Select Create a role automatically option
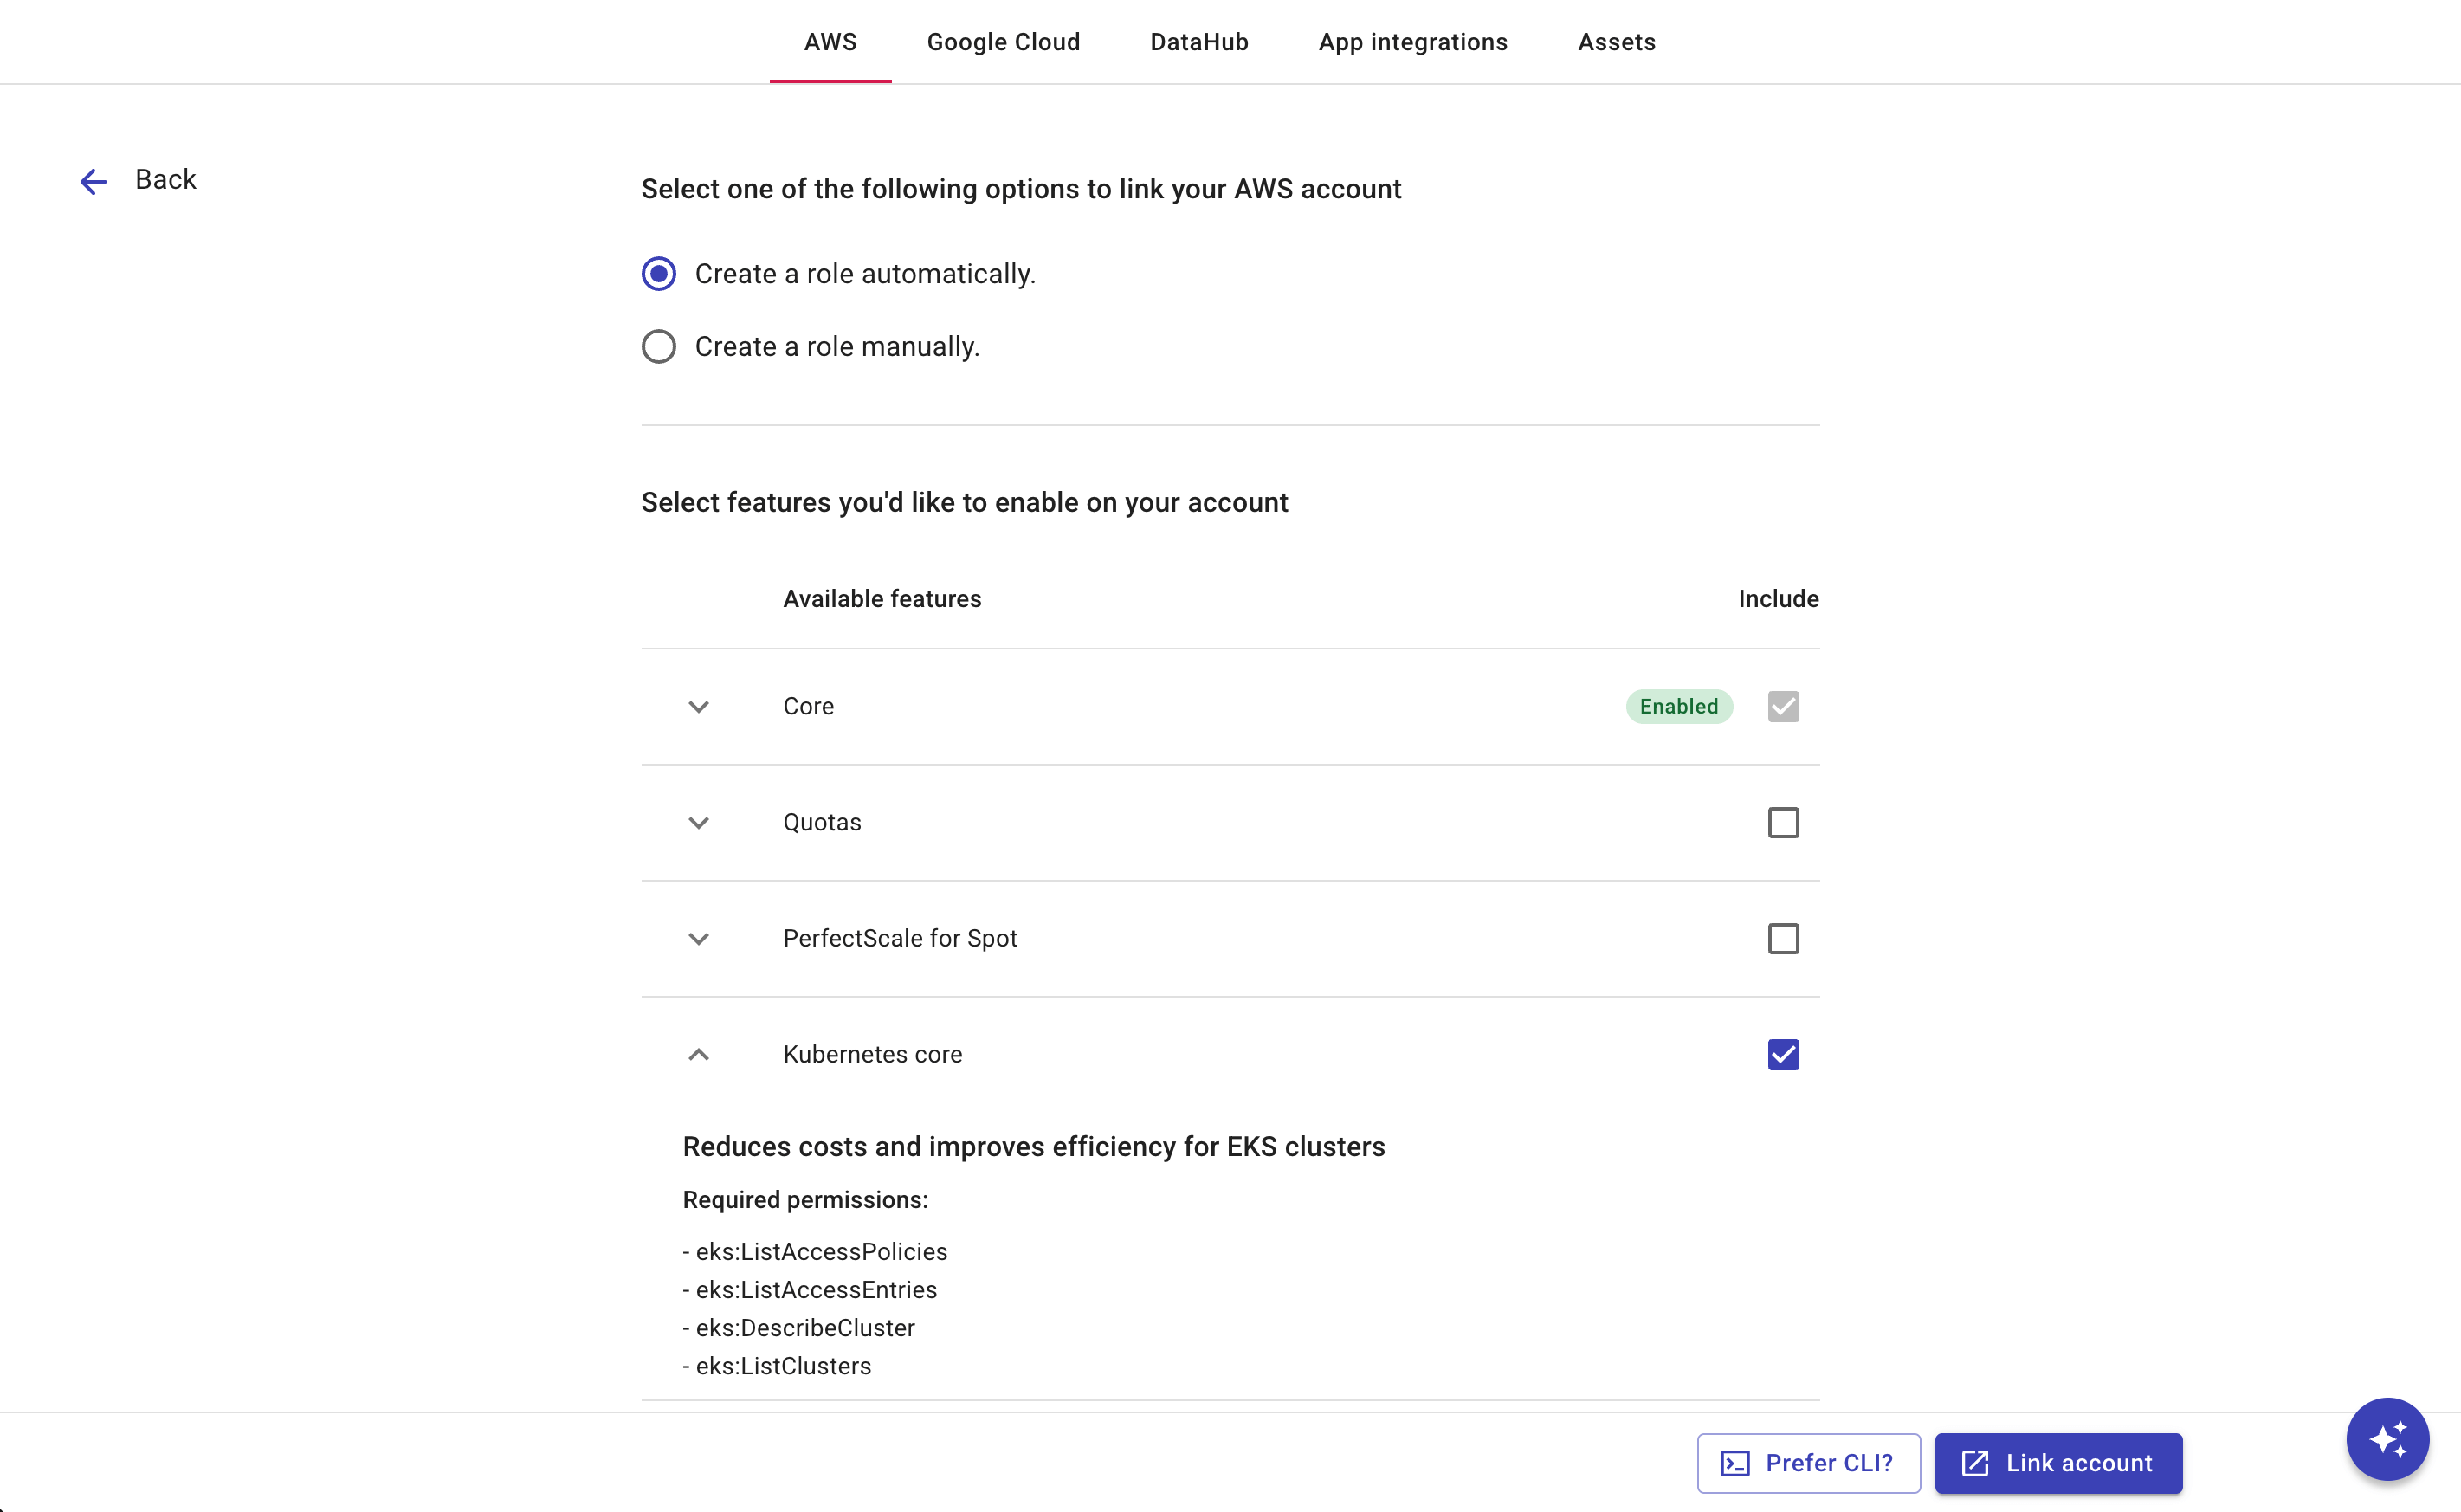2461x1512 pixels. click(658, 272)
